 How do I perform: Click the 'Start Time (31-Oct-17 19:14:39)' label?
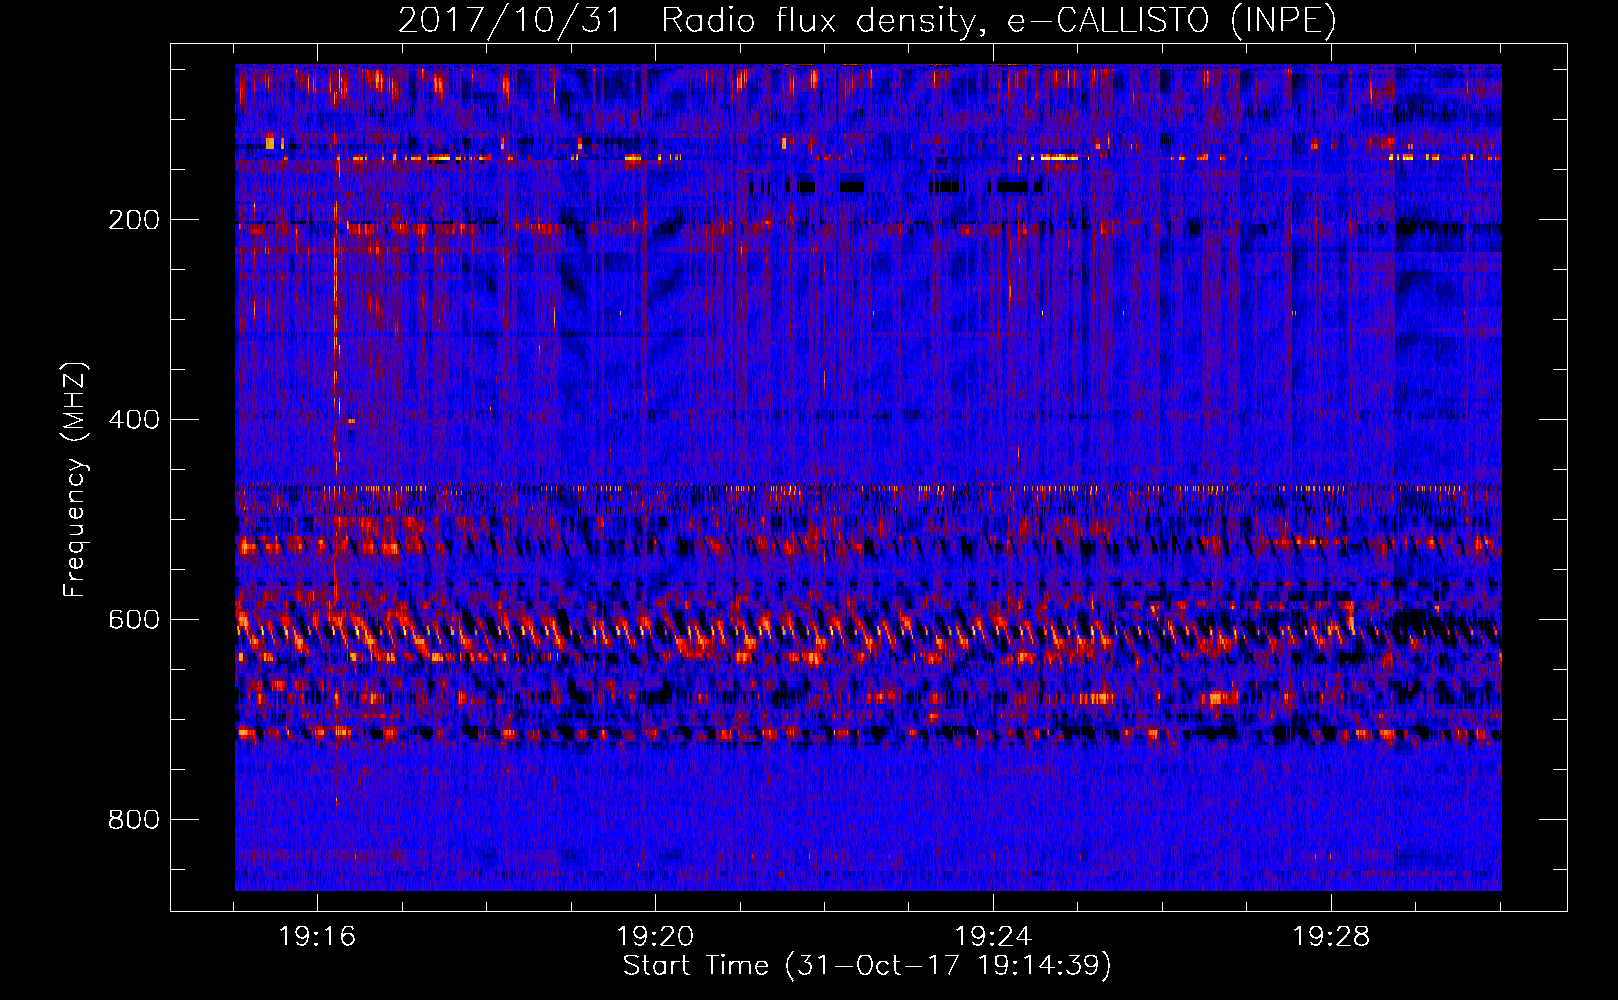[x=867, y=966]
